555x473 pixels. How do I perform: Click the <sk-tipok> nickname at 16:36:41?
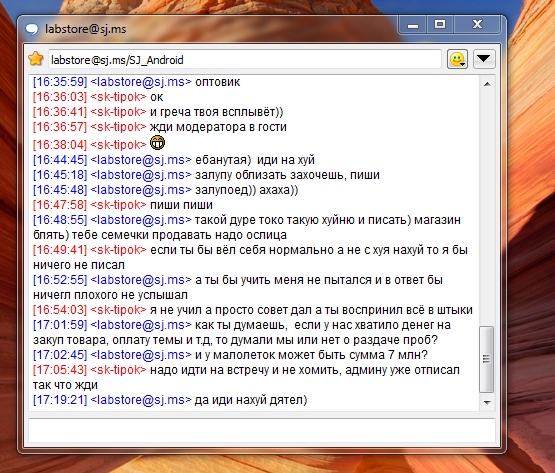click(118, 112)
